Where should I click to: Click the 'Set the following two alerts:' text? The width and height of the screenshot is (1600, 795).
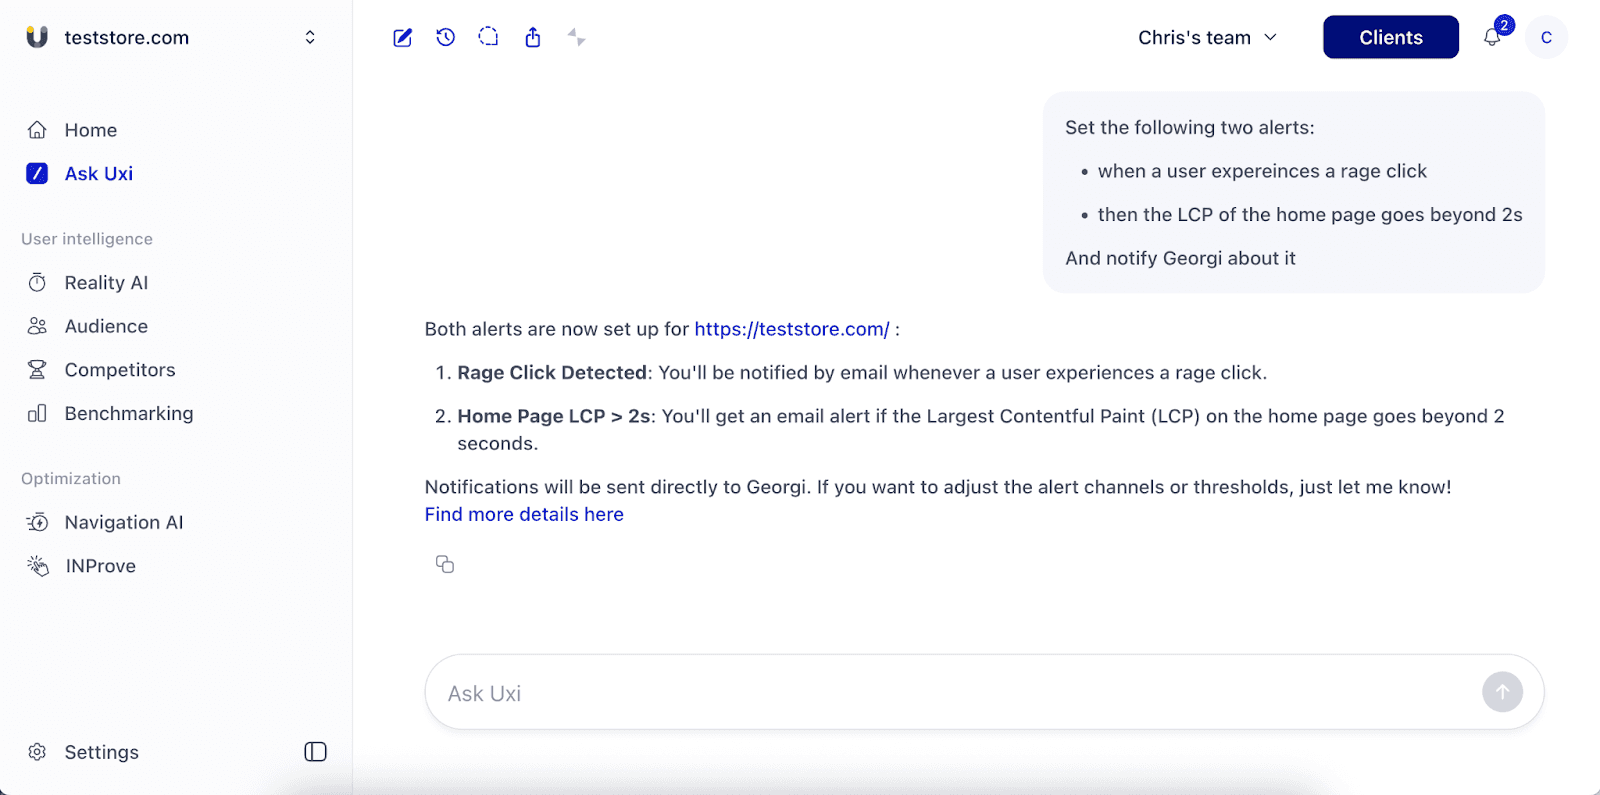click(x=1190, y=127)
